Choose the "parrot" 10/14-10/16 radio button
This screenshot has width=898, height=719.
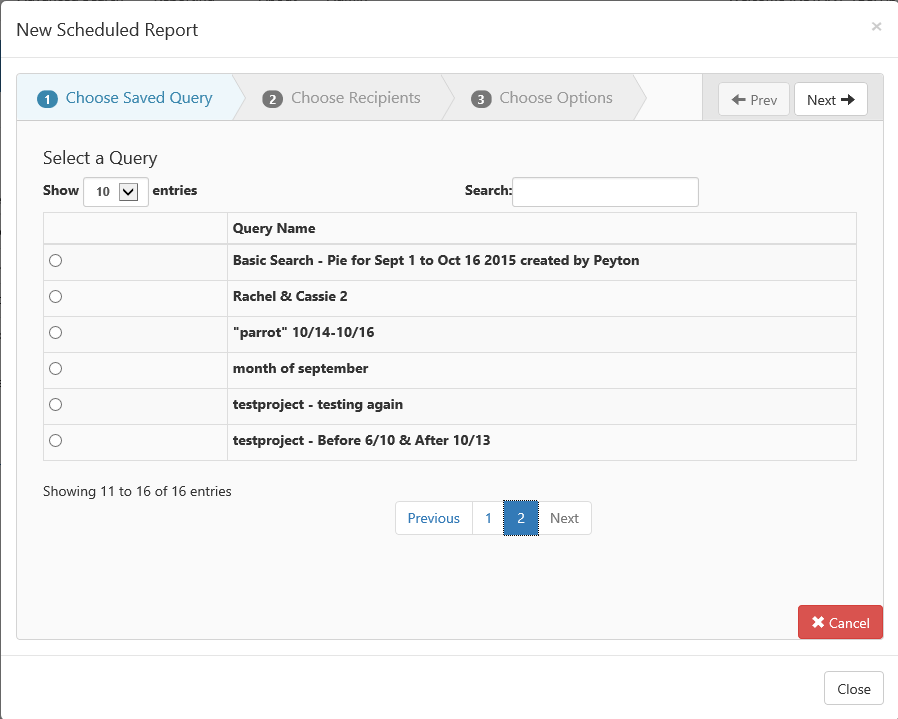(x=56, y=333)
